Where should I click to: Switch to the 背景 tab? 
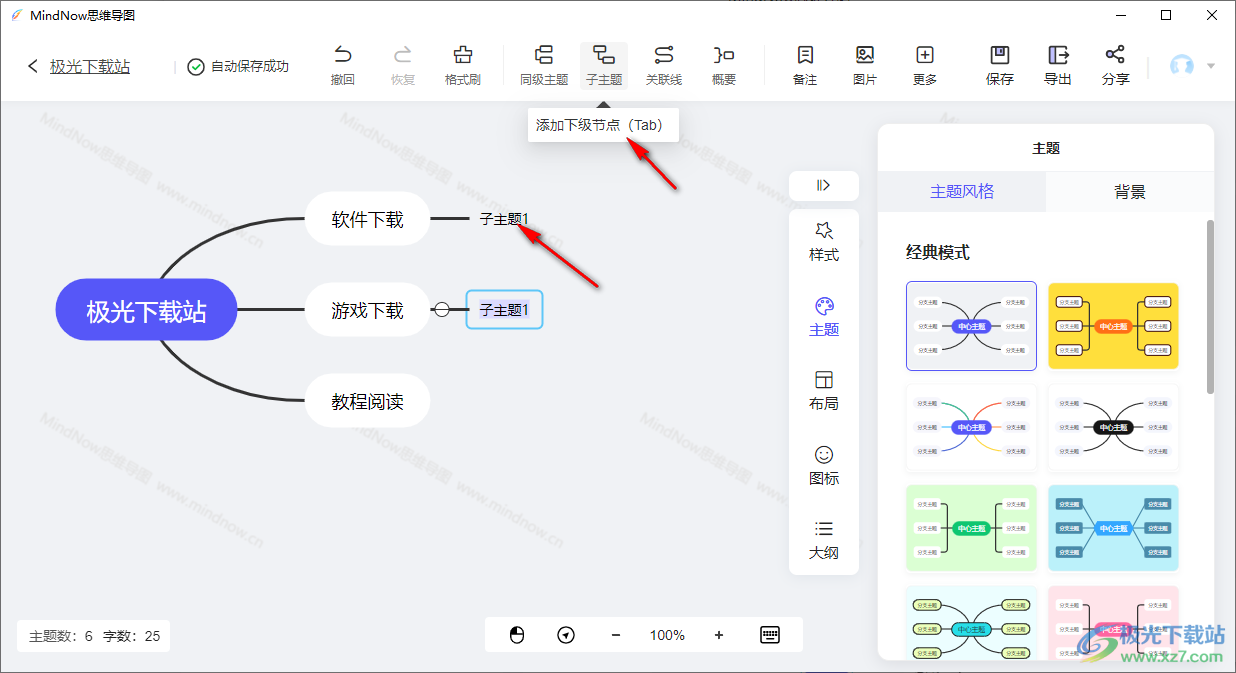pyautogui.click(x=1130, y=191)
